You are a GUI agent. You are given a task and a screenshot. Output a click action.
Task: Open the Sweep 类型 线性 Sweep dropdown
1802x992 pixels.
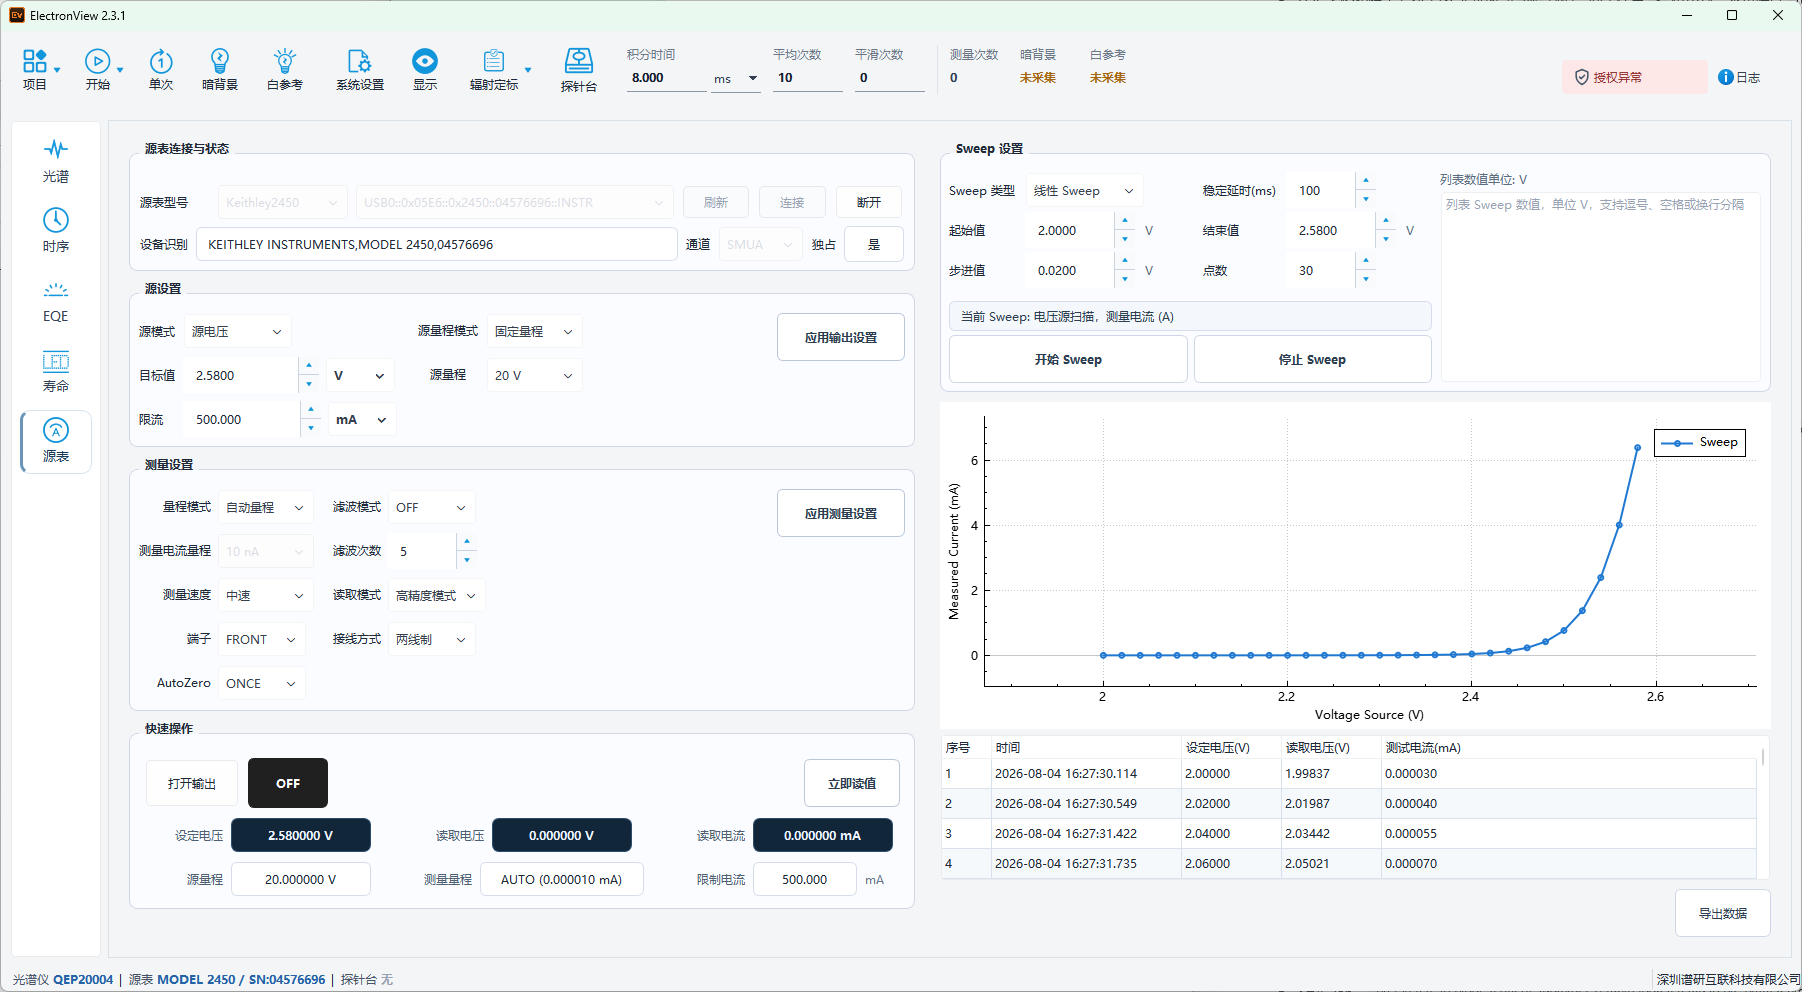pos(1084,190)
